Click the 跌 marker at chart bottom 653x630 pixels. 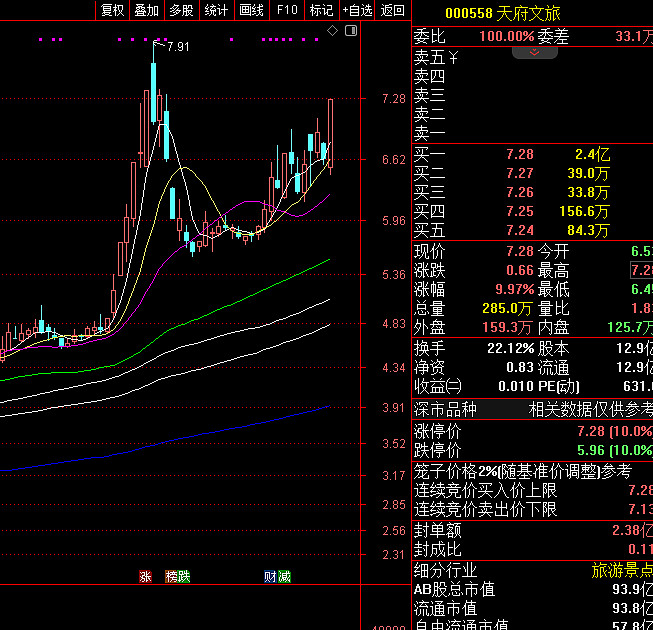[184, 577]
